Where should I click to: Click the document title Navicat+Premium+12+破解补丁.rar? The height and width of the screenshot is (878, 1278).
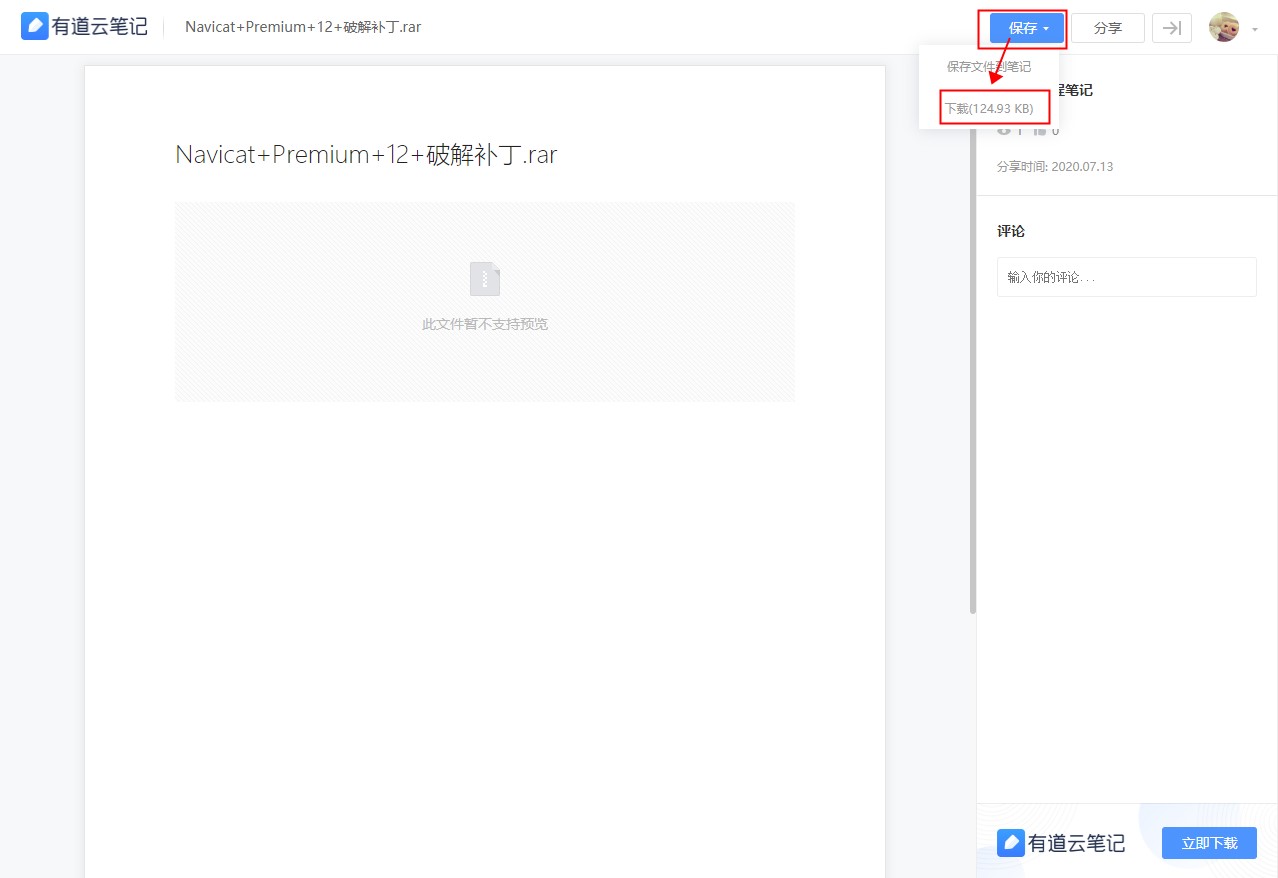point(366,154)
